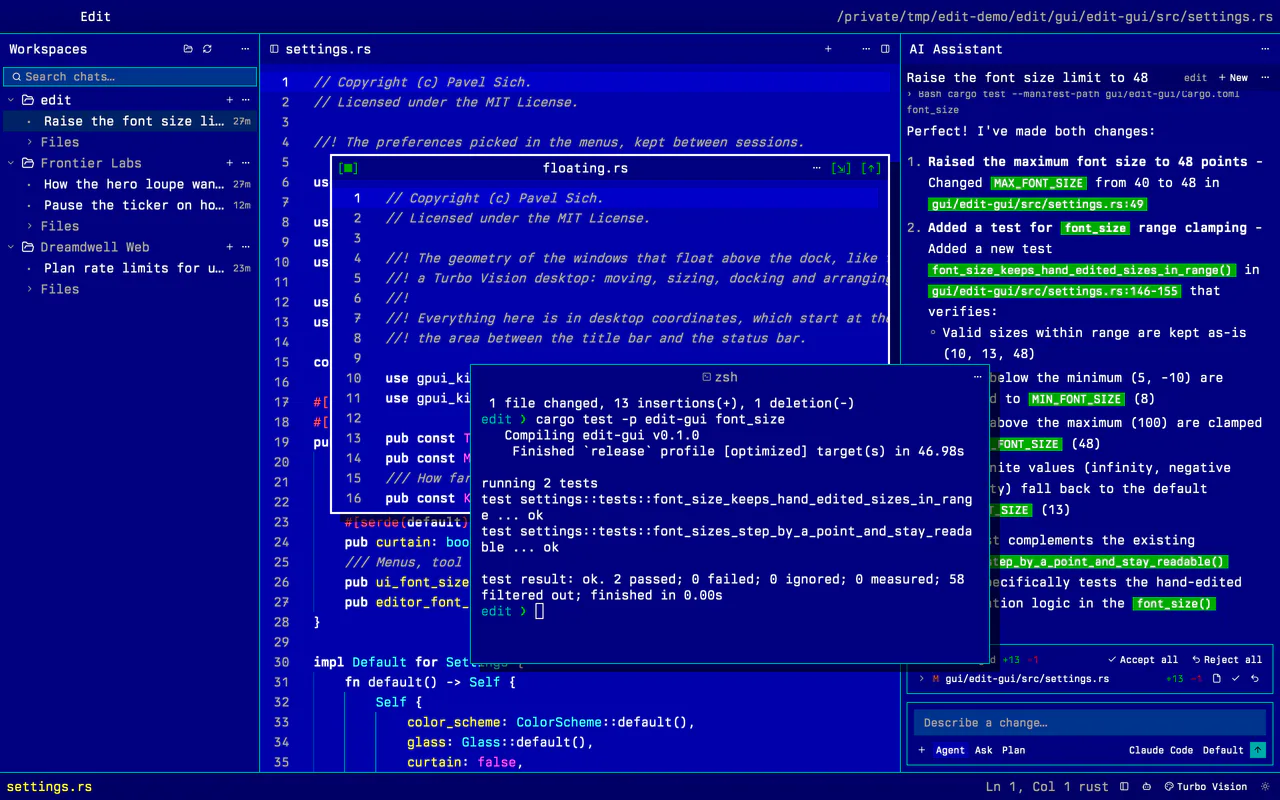This screenshot has width=1280, height=800.
Task: Open the zsh terminal window more menu
Action: click(x=978, y=377)
